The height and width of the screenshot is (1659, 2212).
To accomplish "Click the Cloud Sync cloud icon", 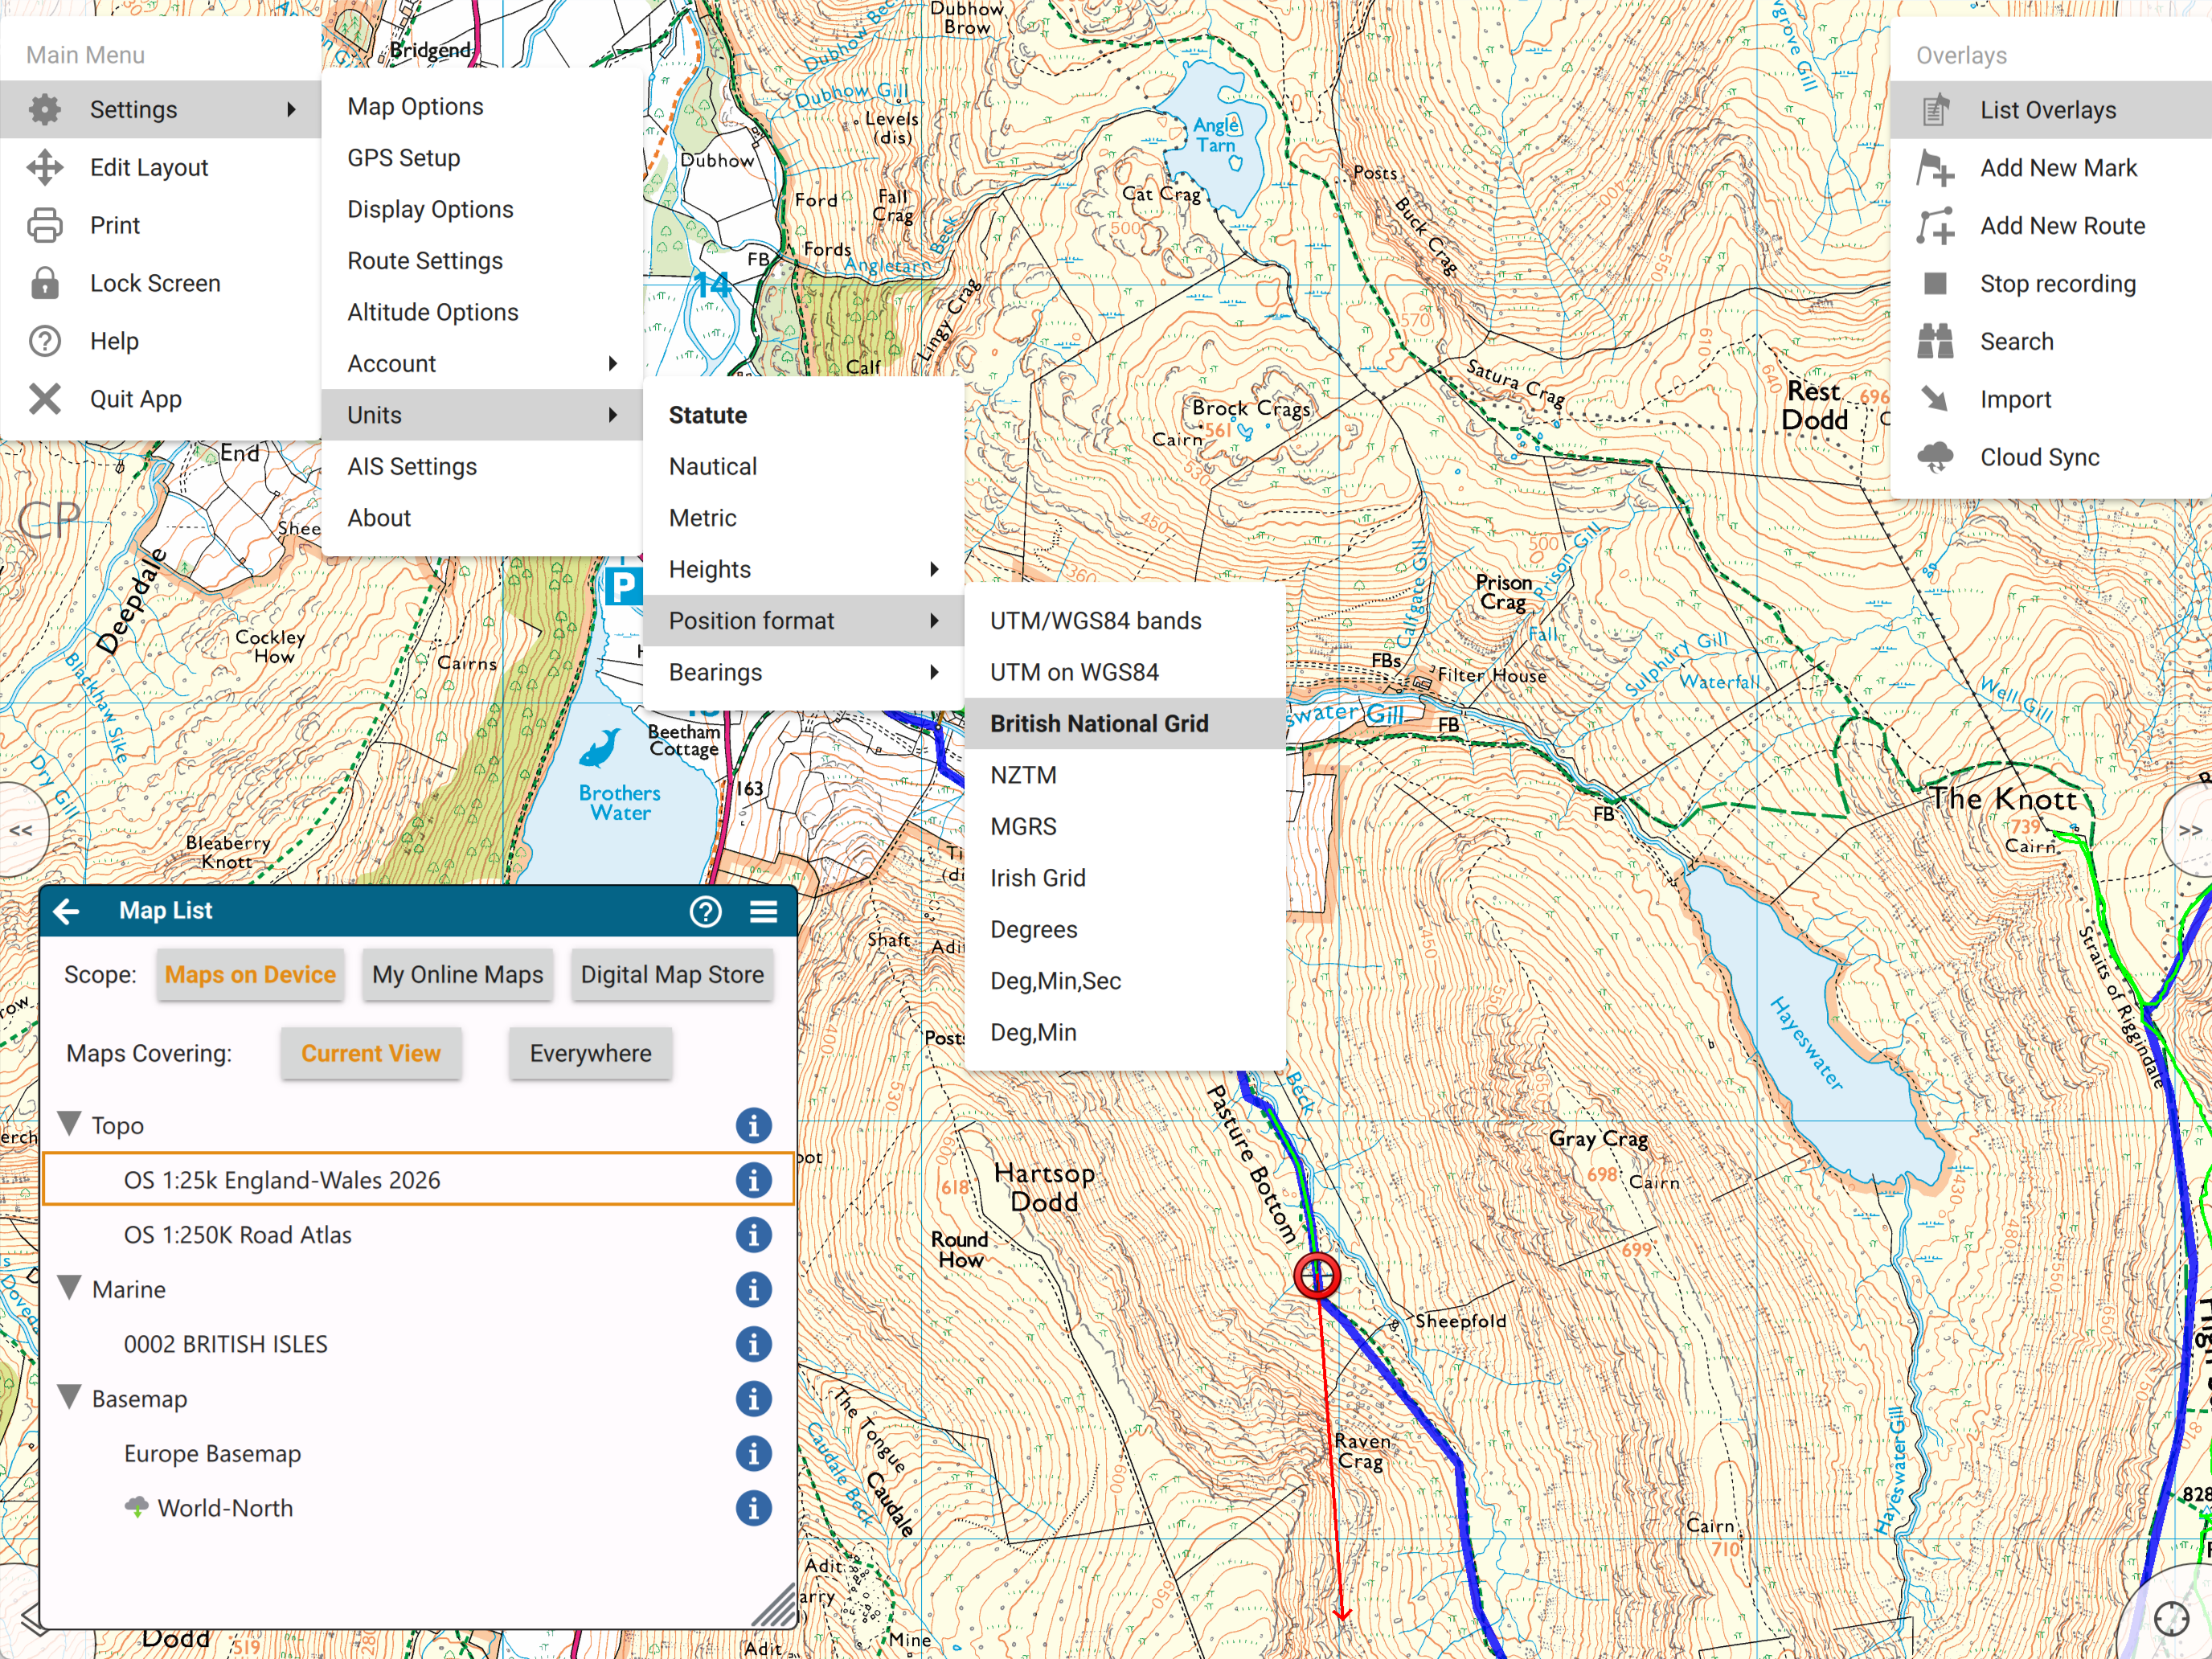I will point(1935,457).
